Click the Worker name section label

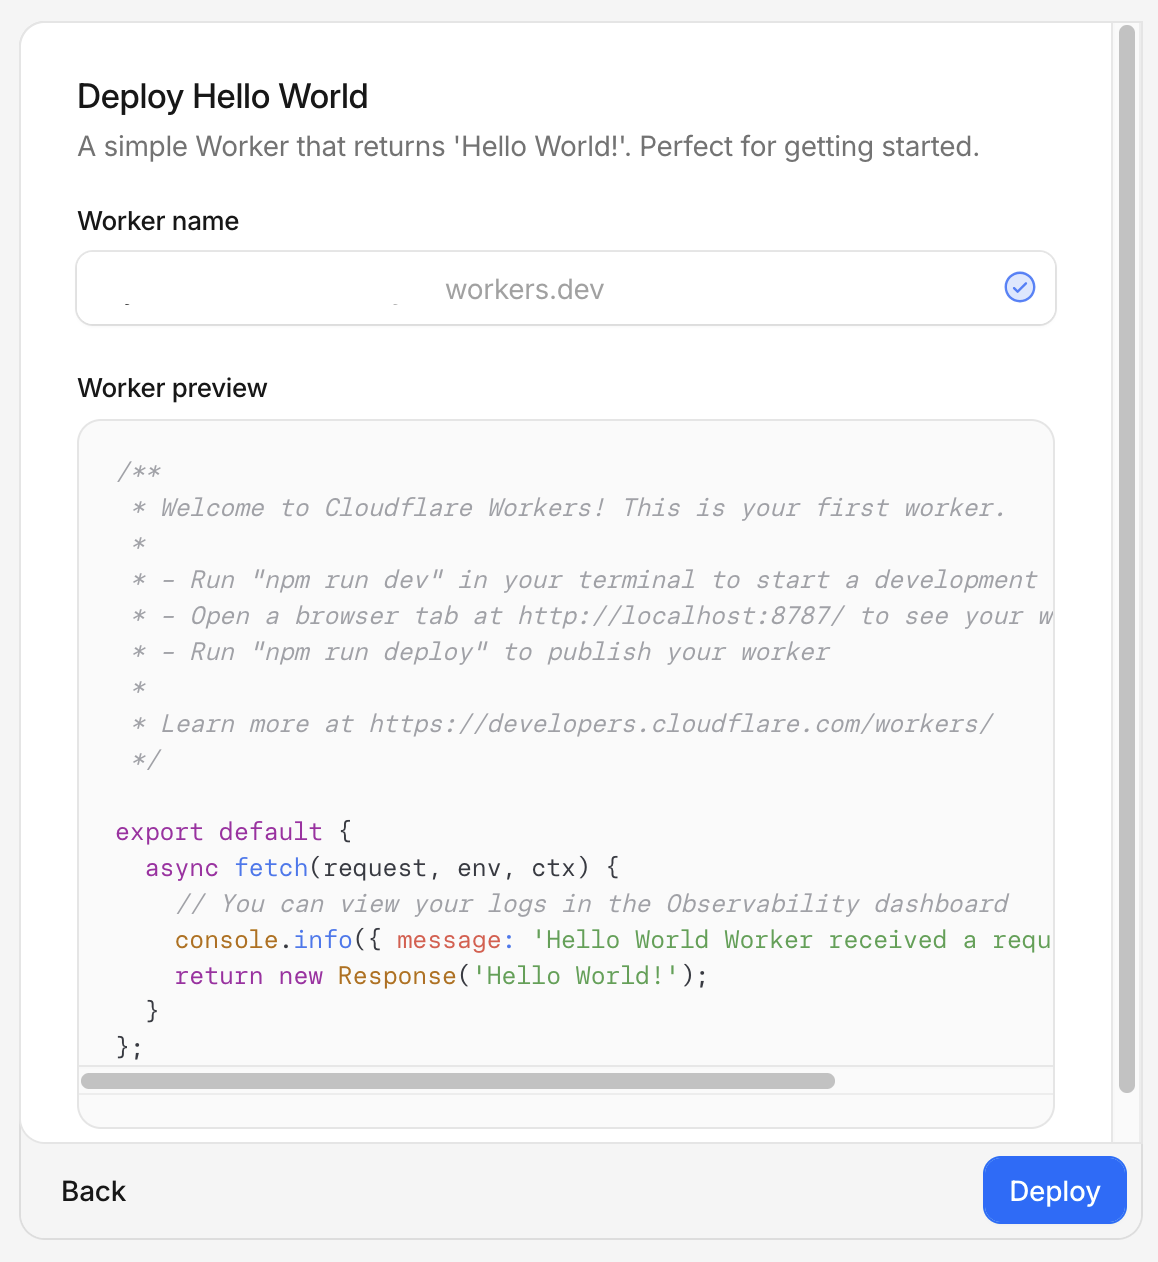[x=157, y=221]
